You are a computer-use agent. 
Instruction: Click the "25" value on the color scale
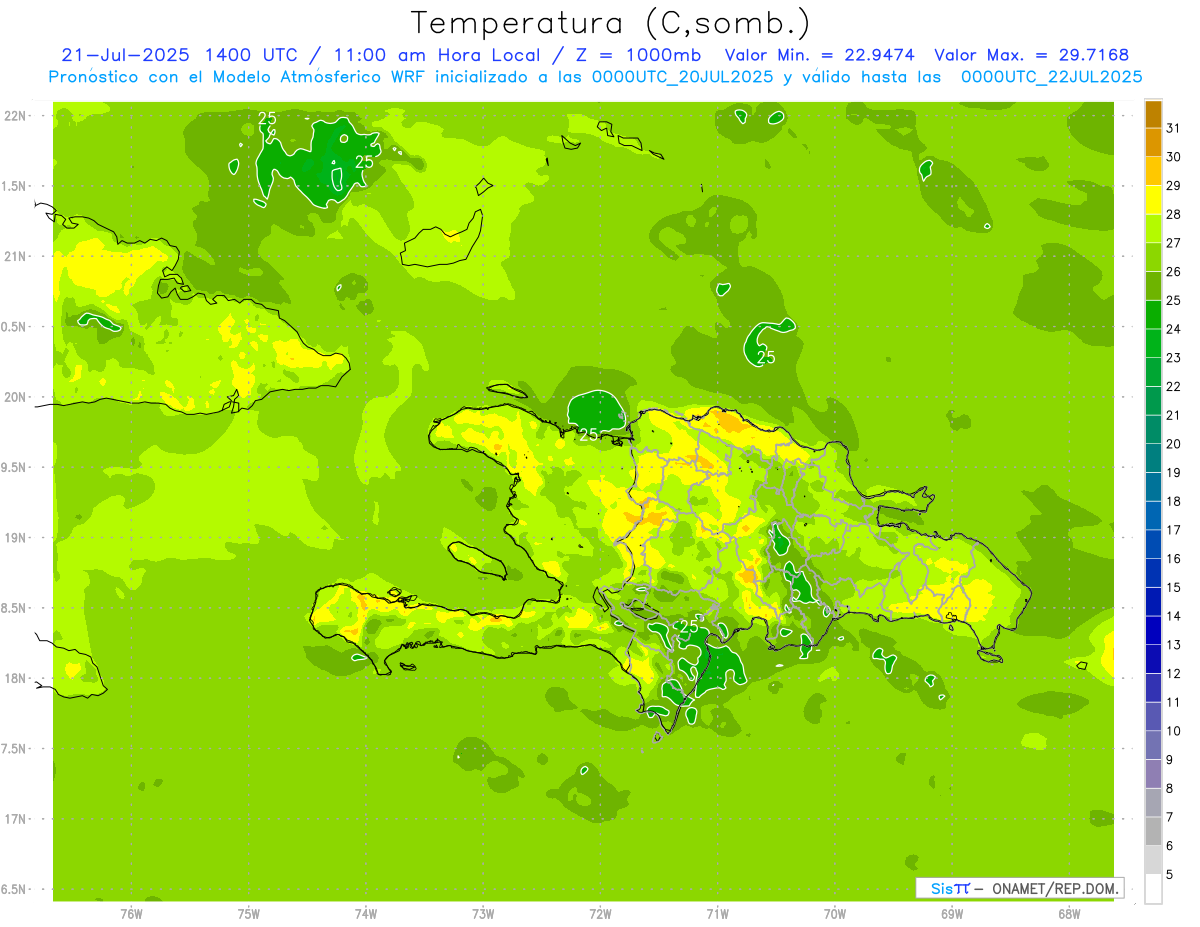pyautogui.click(x=1174, y=300)
